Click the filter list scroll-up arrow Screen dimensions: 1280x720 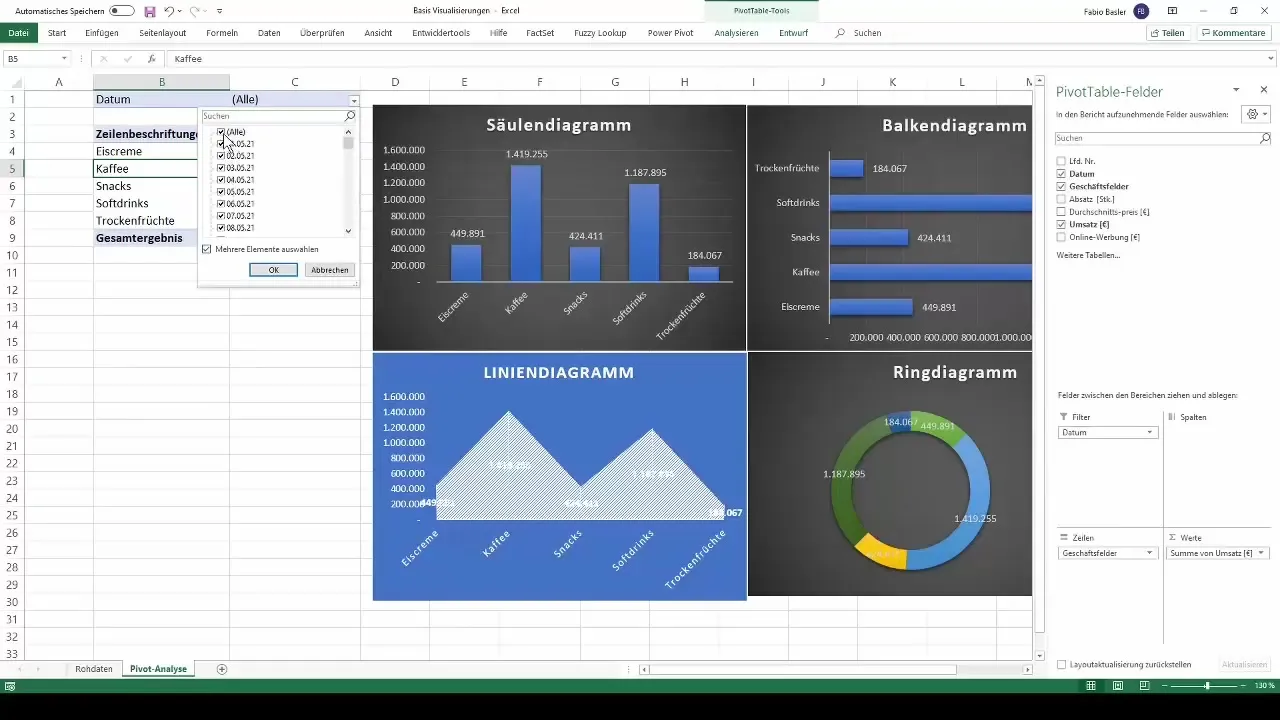coord(348,132)
